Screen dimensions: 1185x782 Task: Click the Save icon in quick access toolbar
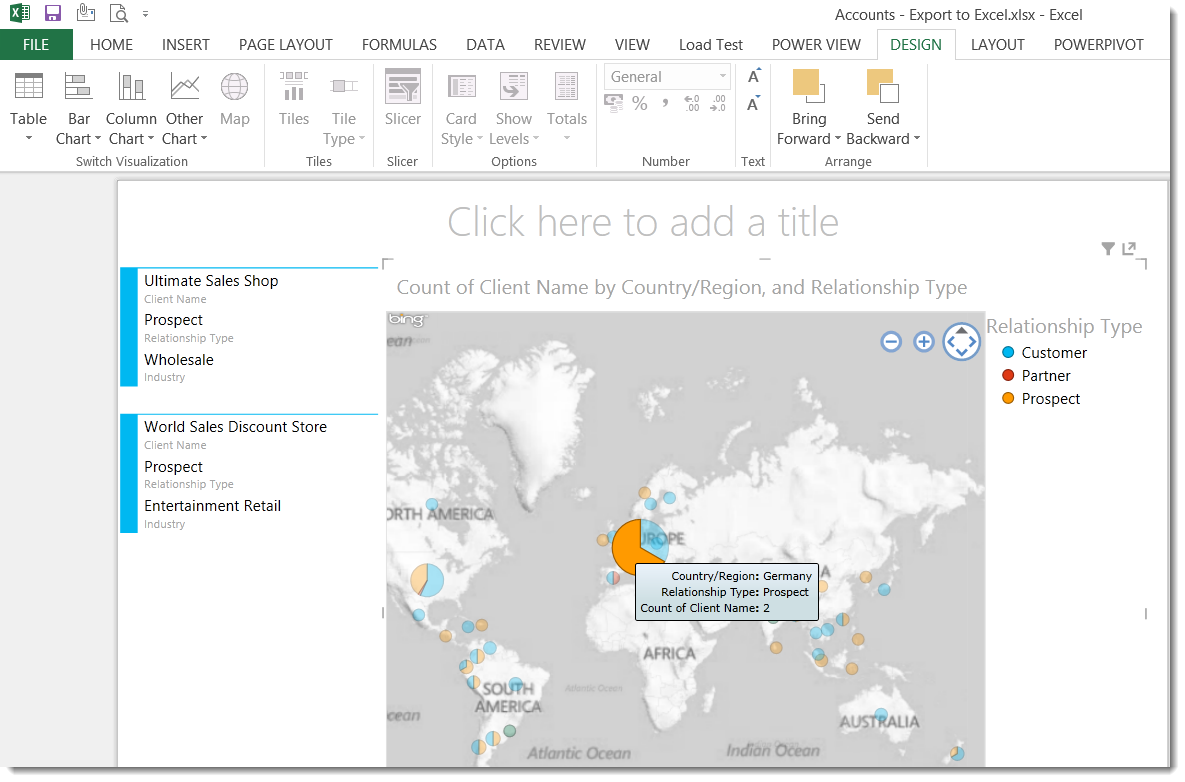coord(53,14)
